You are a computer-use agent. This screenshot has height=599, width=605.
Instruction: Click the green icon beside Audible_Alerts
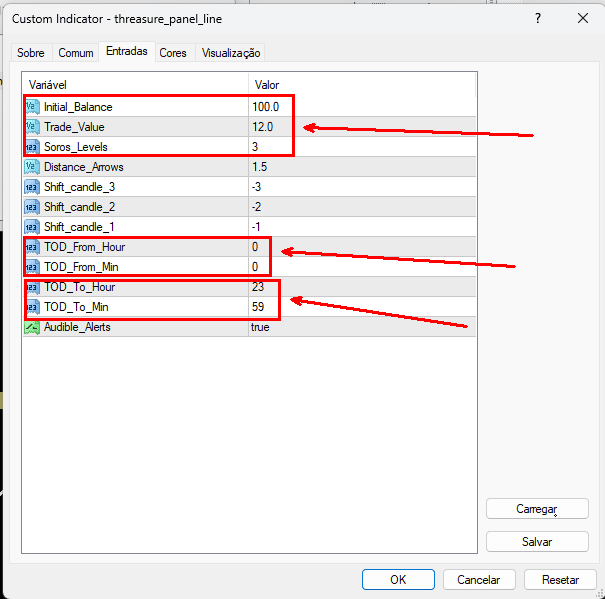pyautogui.click(x=32, y=327)
